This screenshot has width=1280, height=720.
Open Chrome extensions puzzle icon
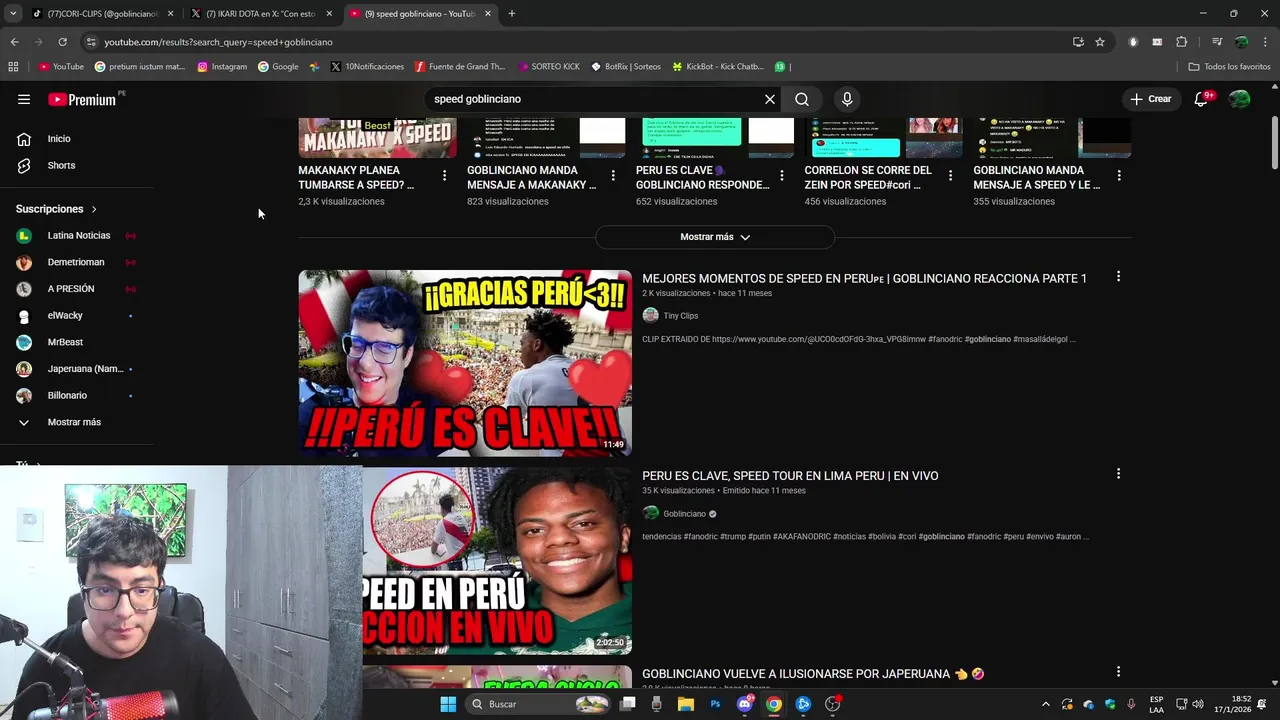pos(1182,42)
